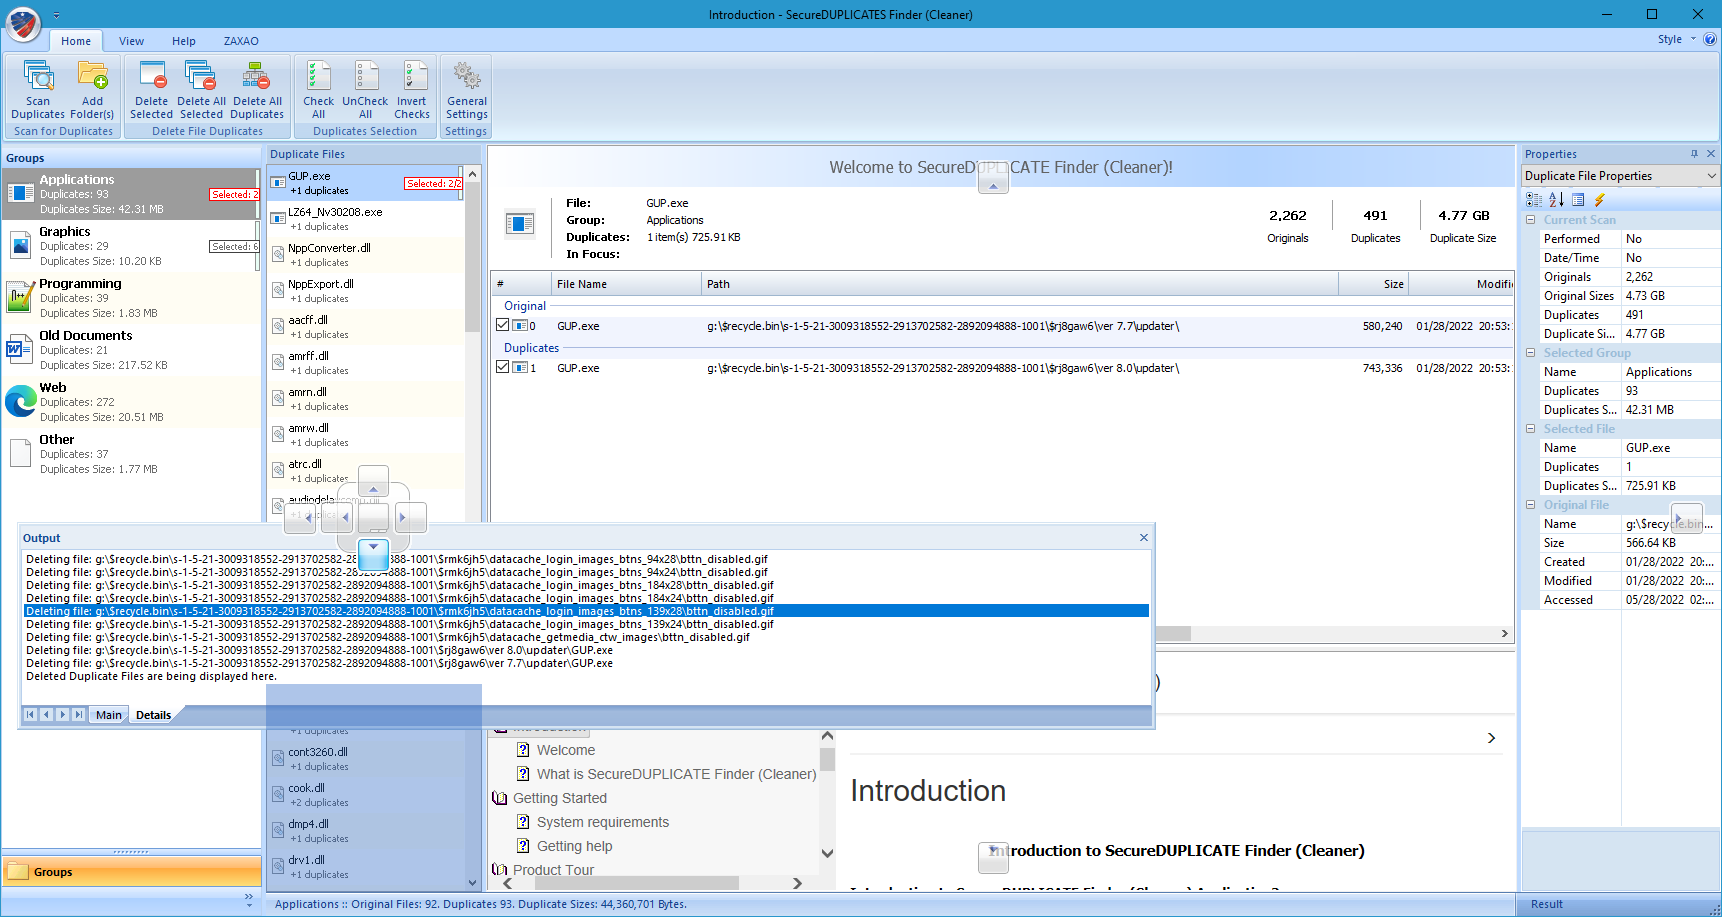Open the Welcome help topic
1722x917 pixels.
point(566,750)
